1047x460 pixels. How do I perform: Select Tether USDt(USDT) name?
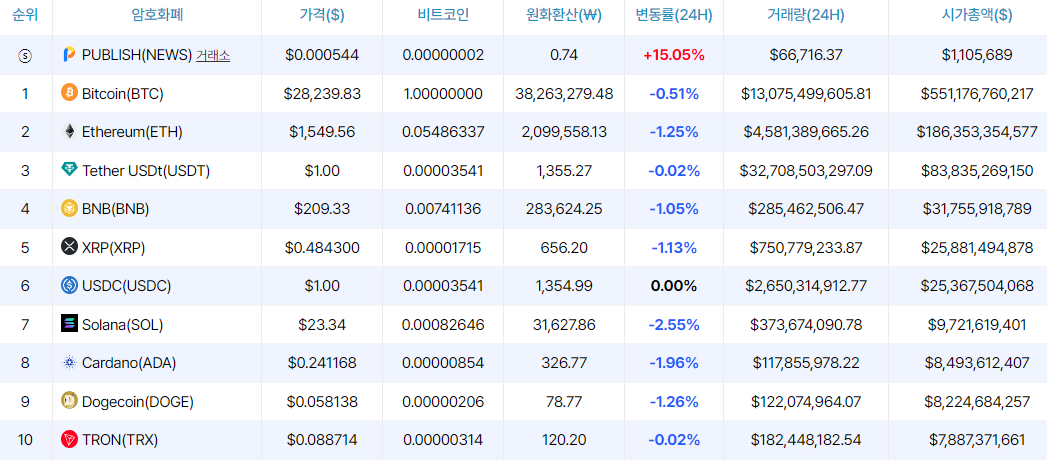tap(146, 171)
